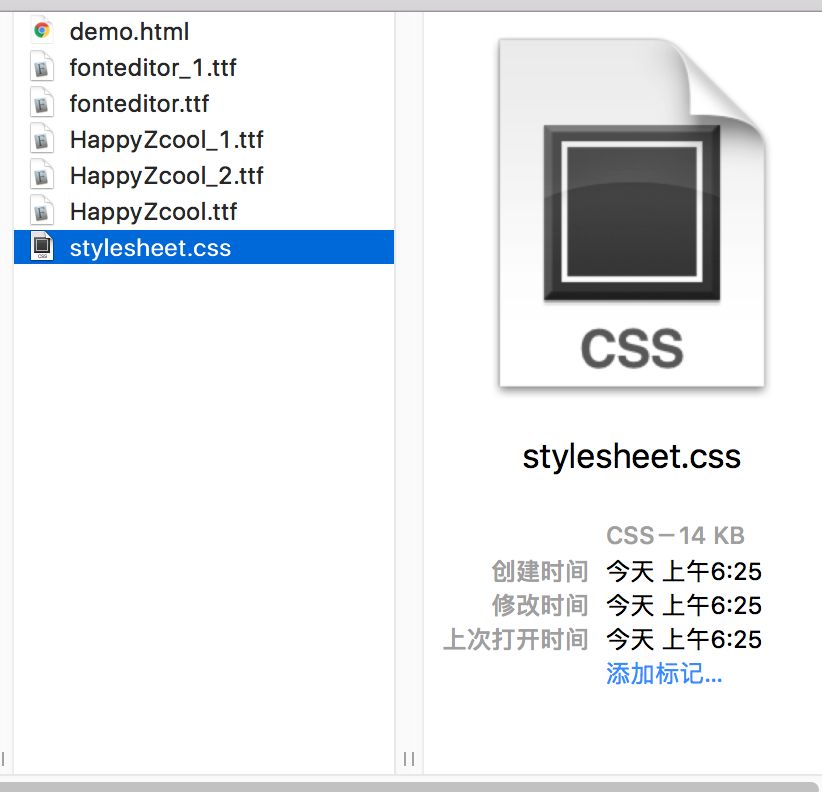Viewport: 822px width, 792px height.
Task: Click the 上次打开时间 label
Action: point(515,639)
